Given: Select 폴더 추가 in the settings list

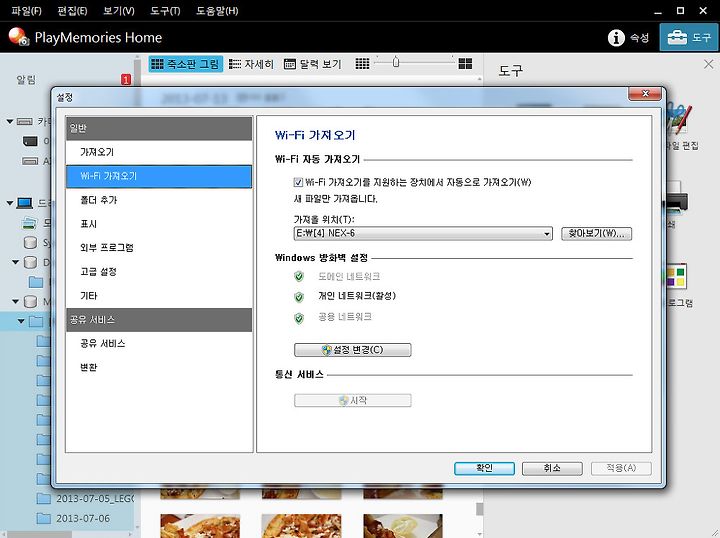Looking at the screenshot, I should 159,200.
